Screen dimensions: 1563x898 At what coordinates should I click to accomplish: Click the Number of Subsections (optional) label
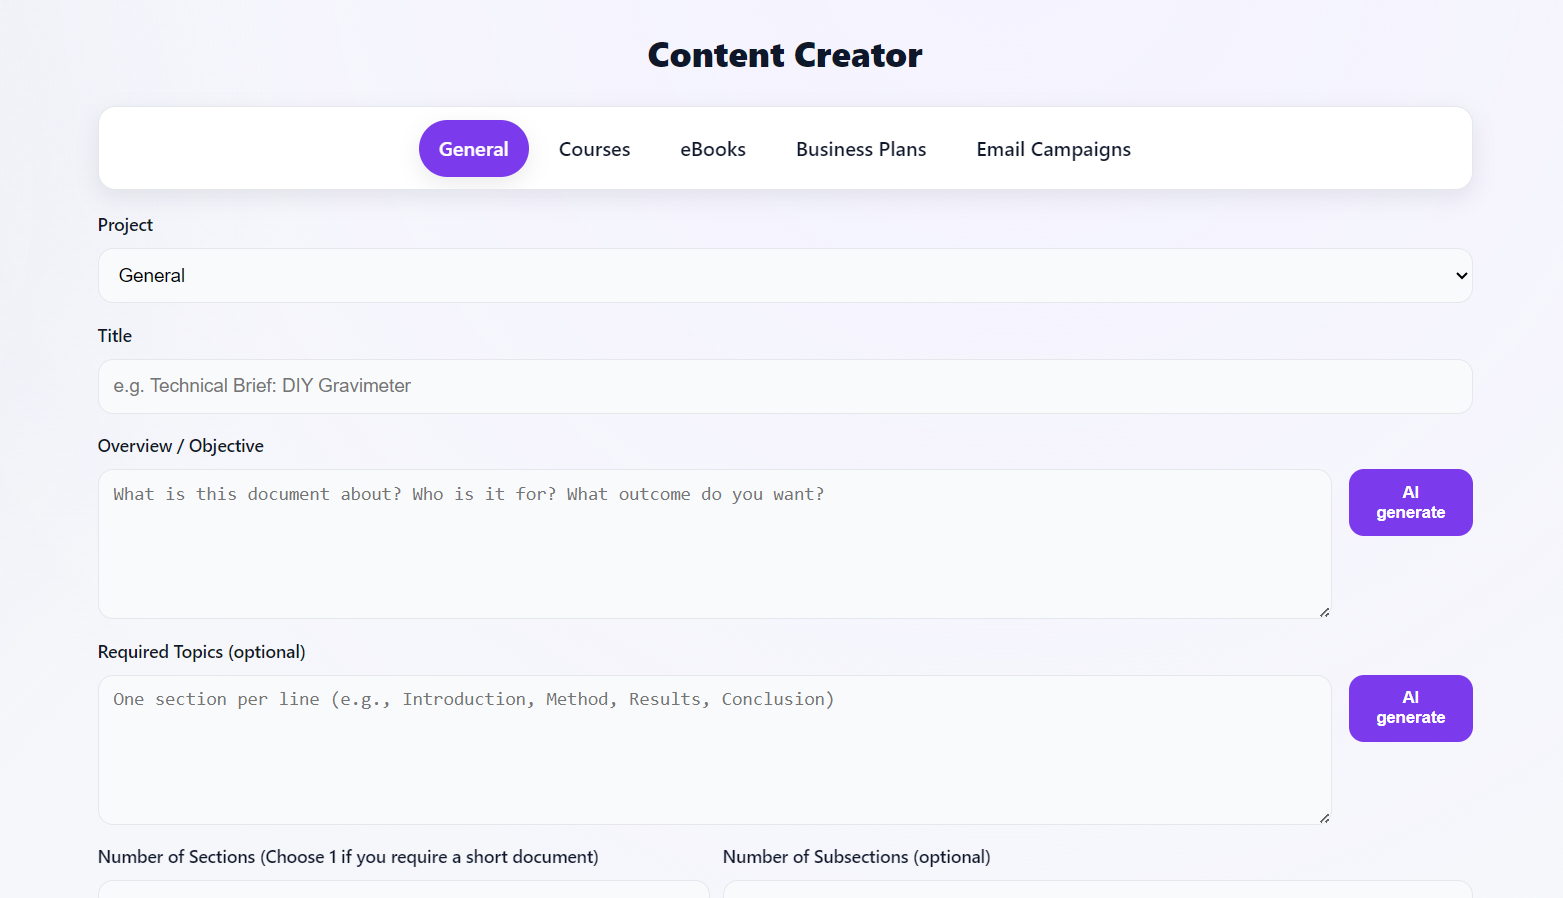[x=856, y=857]
